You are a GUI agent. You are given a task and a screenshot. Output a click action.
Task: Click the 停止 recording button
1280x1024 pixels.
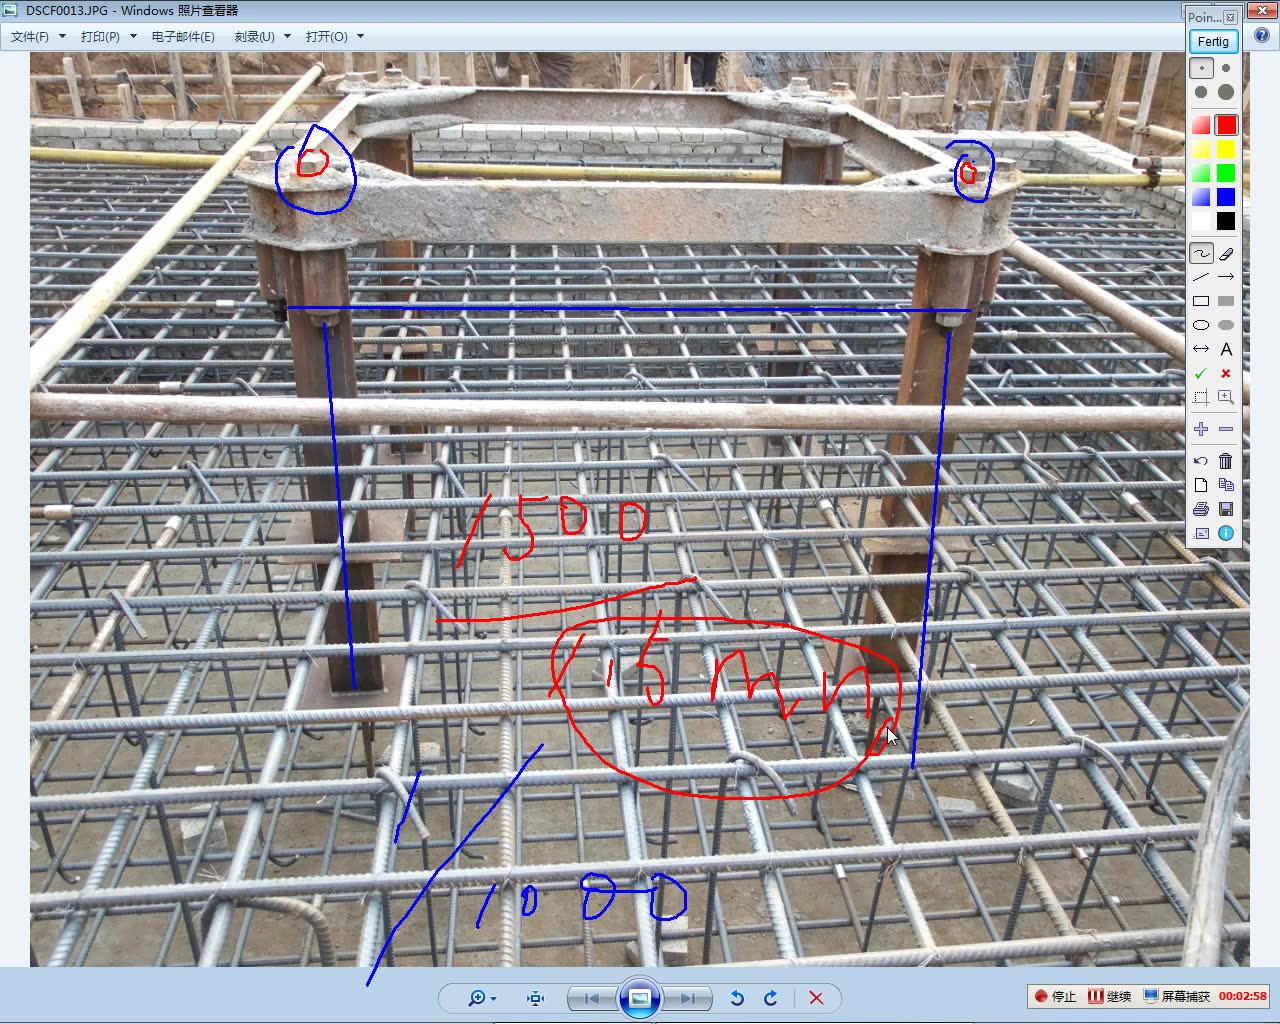(x=1056, y=996)
